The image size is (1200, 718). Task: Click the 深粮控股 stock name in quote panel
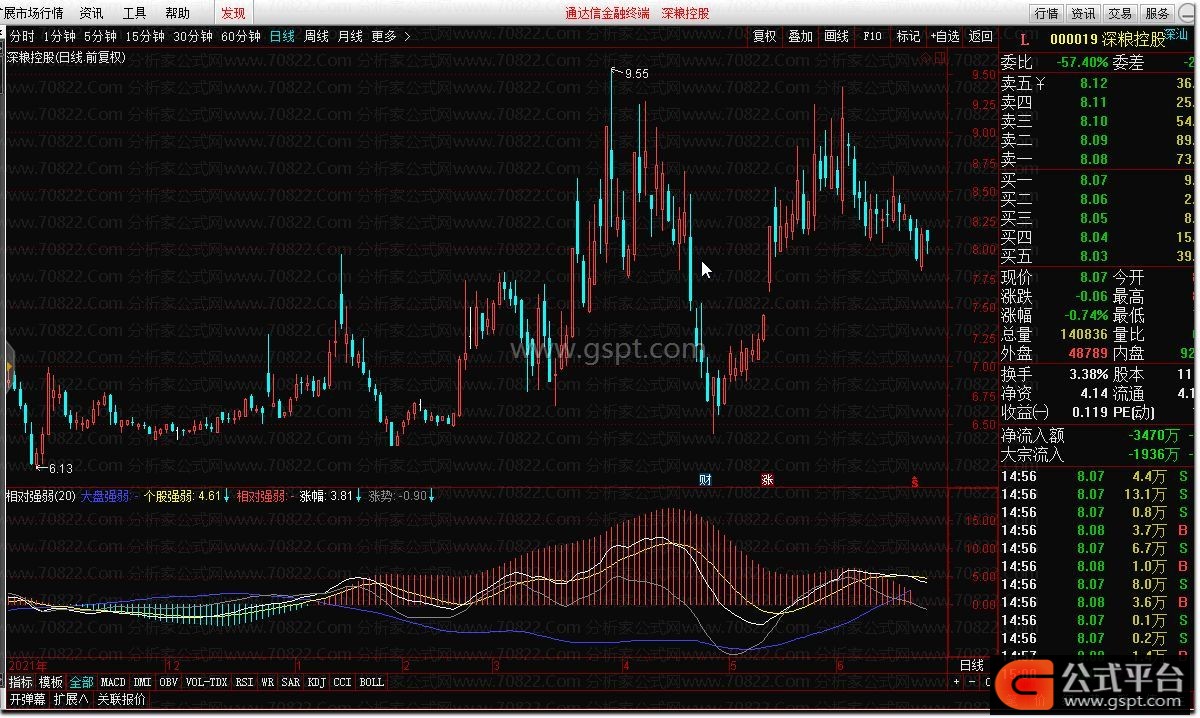(1134, 39)
